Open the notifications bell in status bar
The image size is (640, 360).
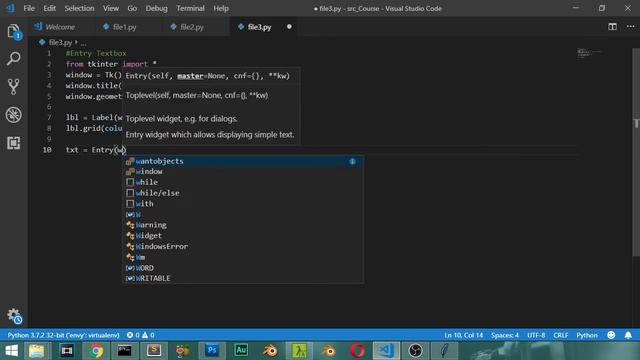coord(628,335)
